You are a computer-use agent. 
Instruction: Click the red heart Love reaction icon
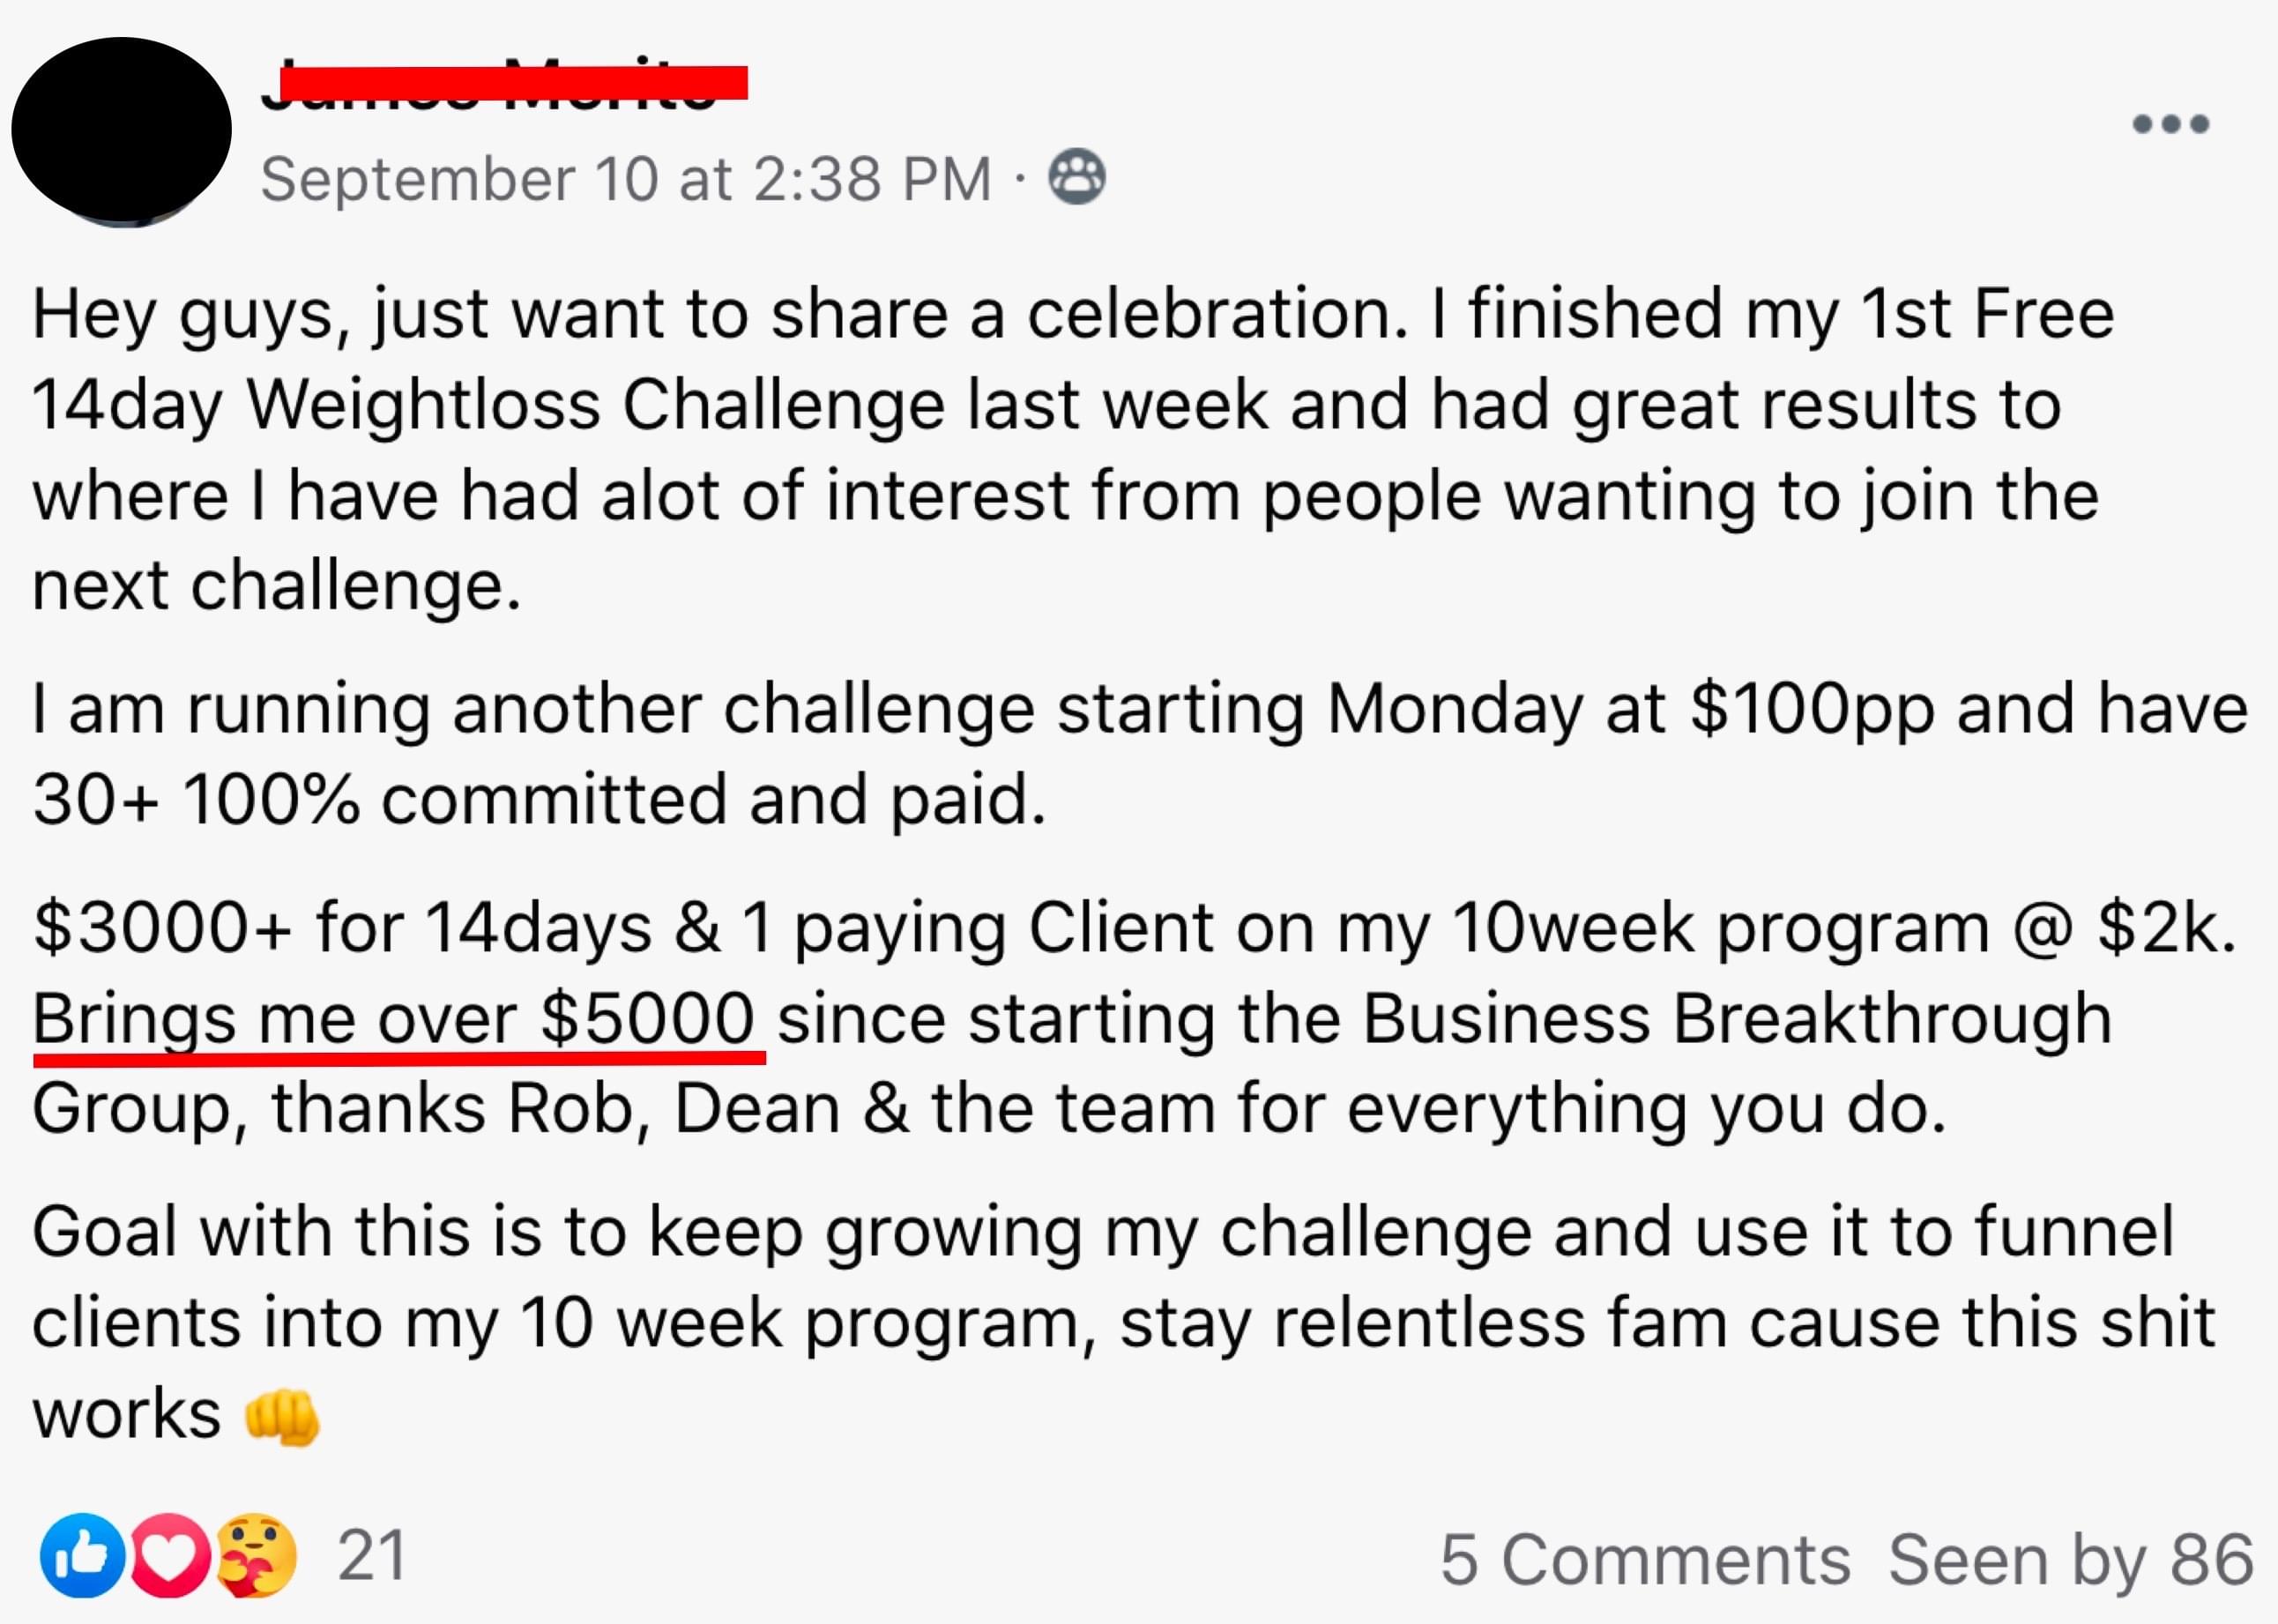[x=168, y=1555]
